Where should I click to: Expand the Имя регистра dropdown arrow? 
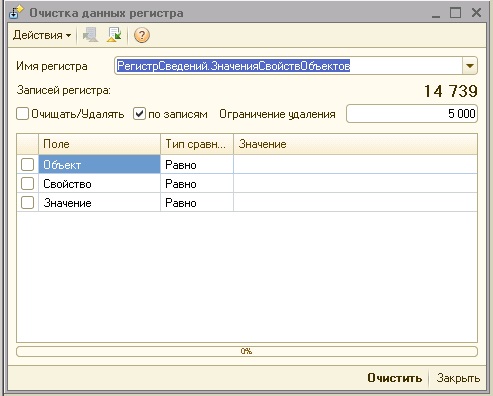[x=470, y=66]
